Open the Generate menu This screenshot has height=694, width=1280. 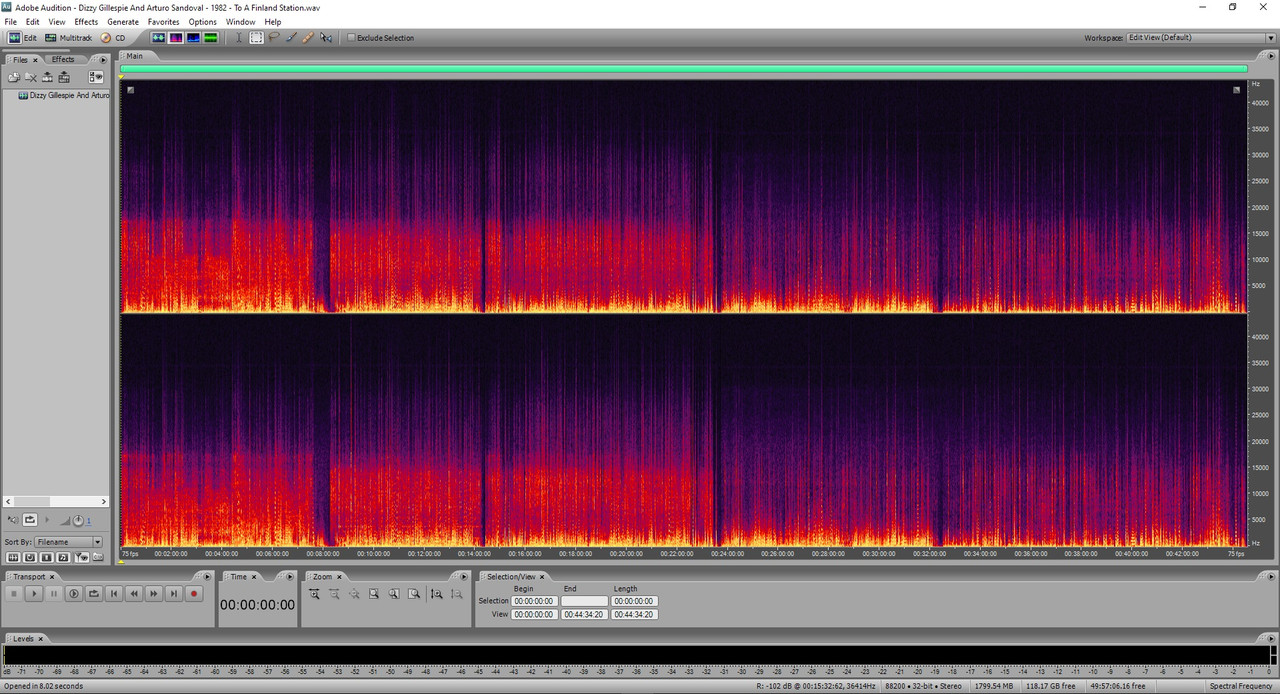[x=123, y=22]
